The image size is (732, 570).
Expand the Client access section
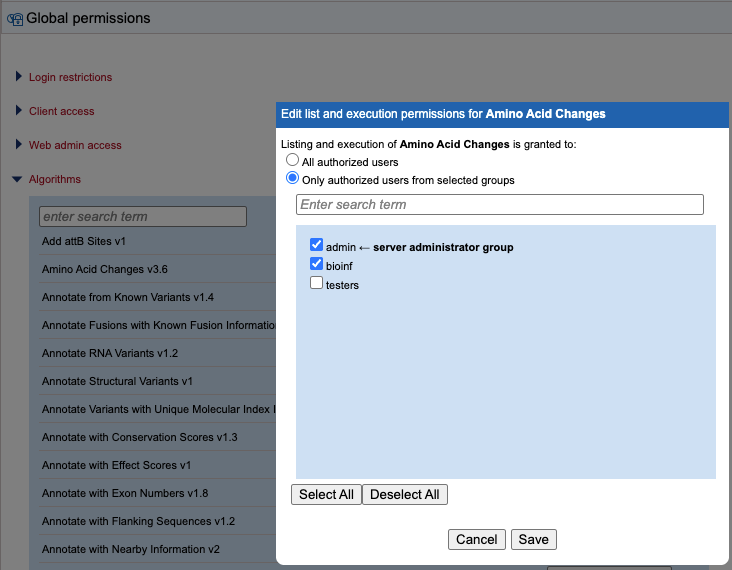(61, 111)
